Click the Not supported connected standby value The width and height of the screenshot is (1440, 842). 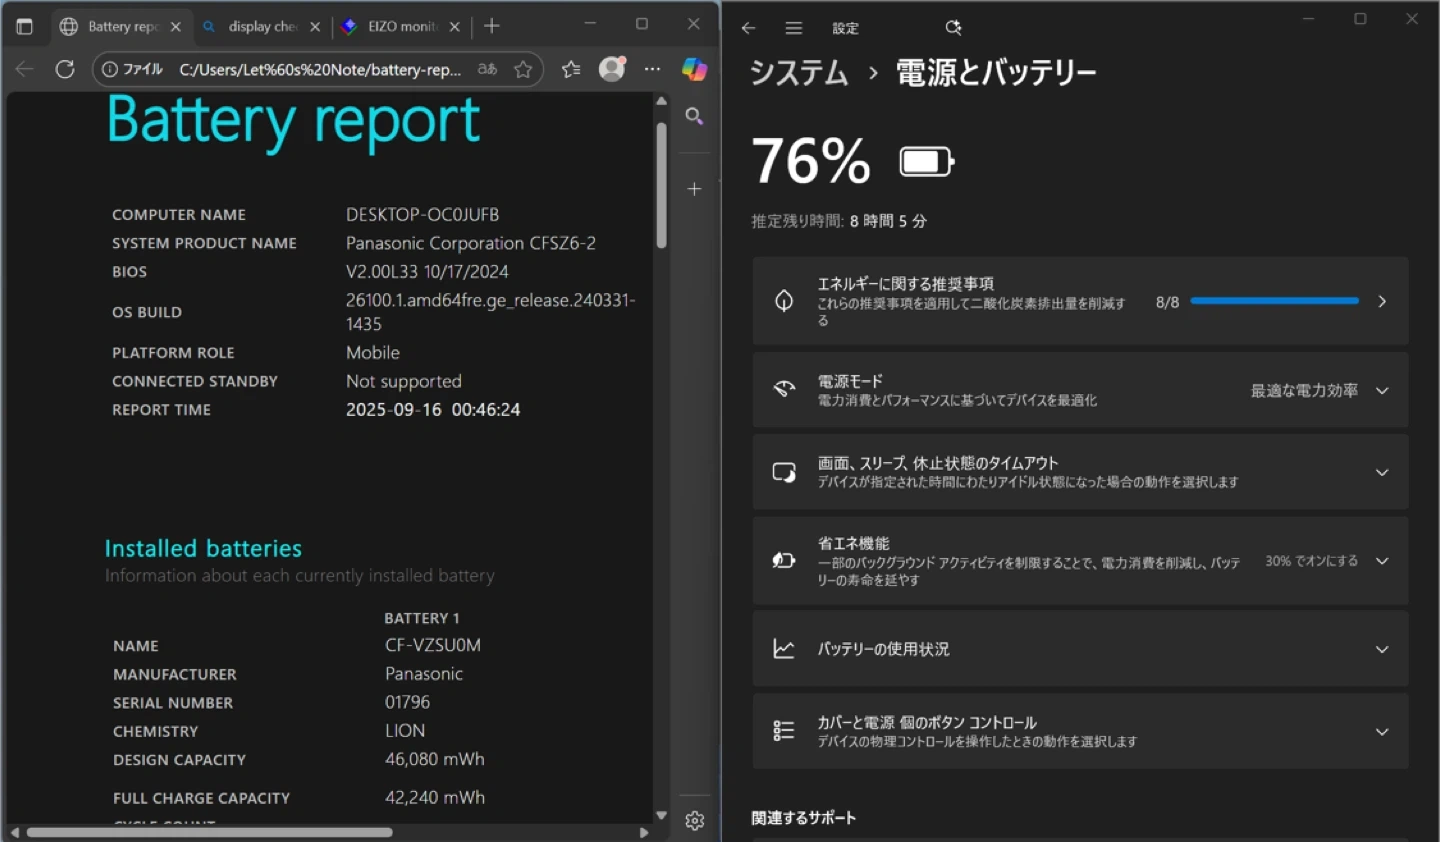pyautogui.click(x=404, y=381)
